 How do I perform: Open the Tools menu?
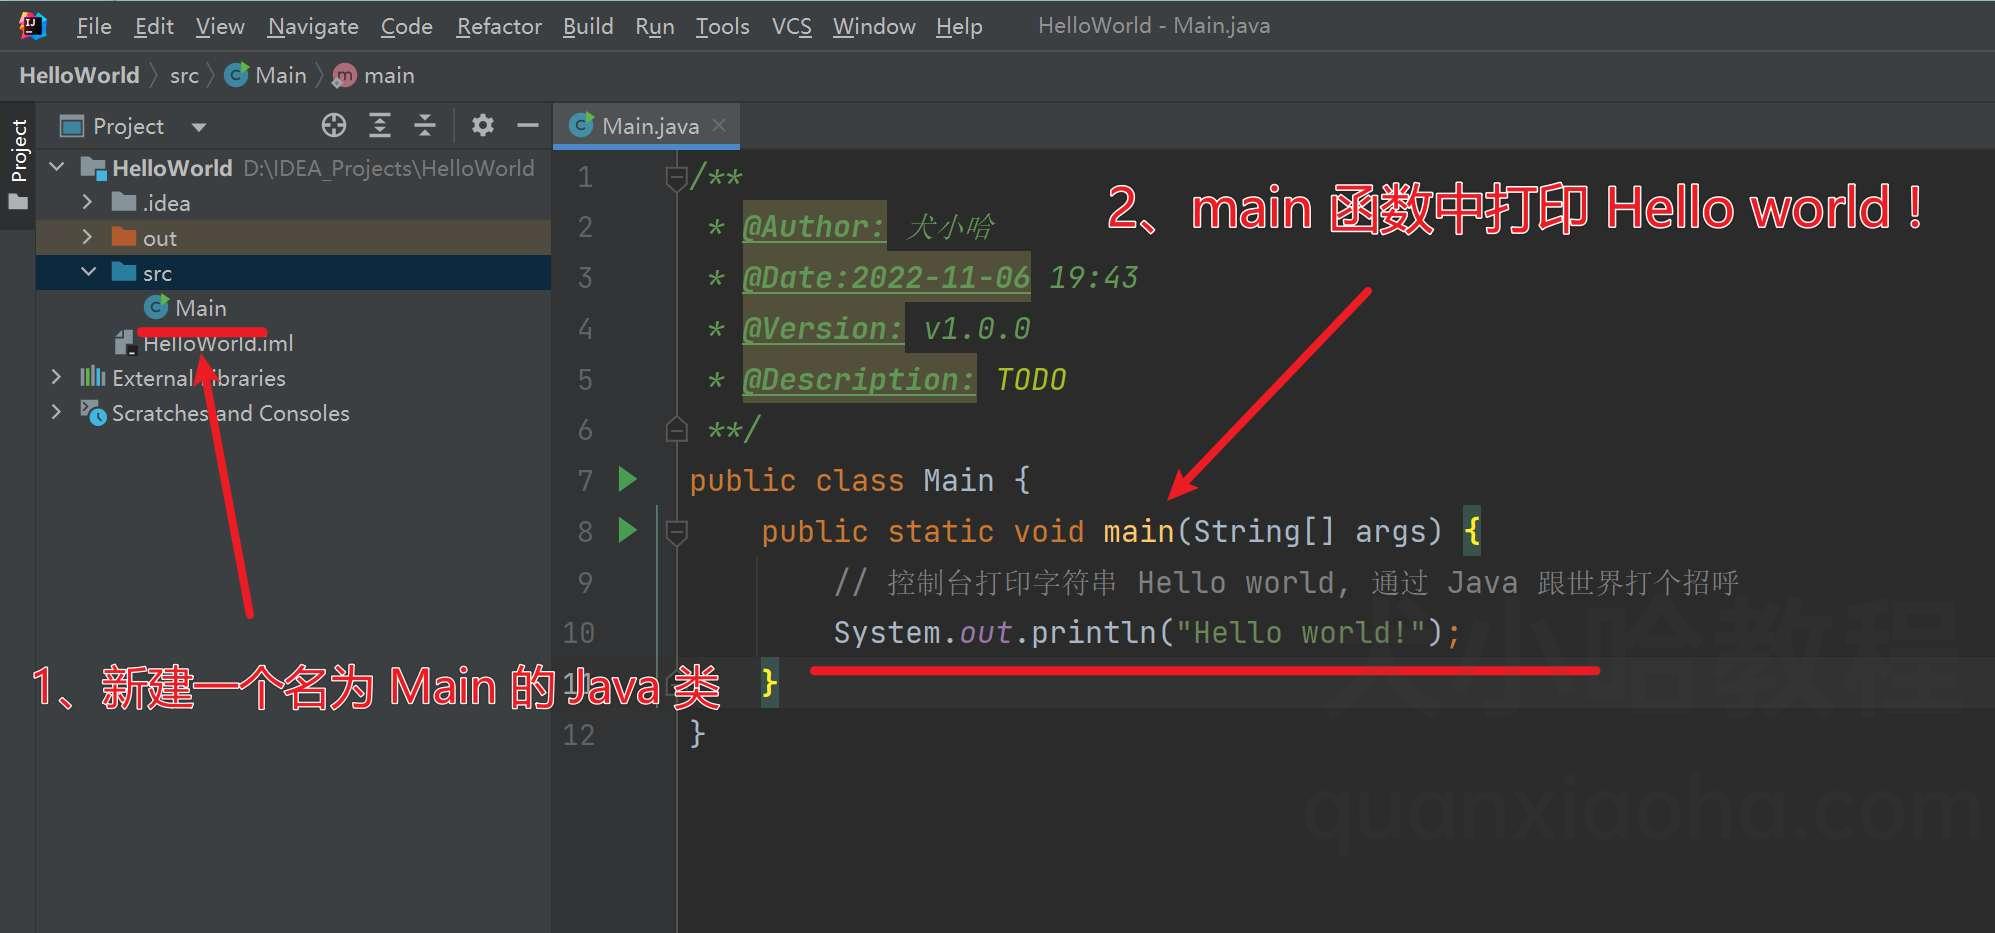point(723,26)
